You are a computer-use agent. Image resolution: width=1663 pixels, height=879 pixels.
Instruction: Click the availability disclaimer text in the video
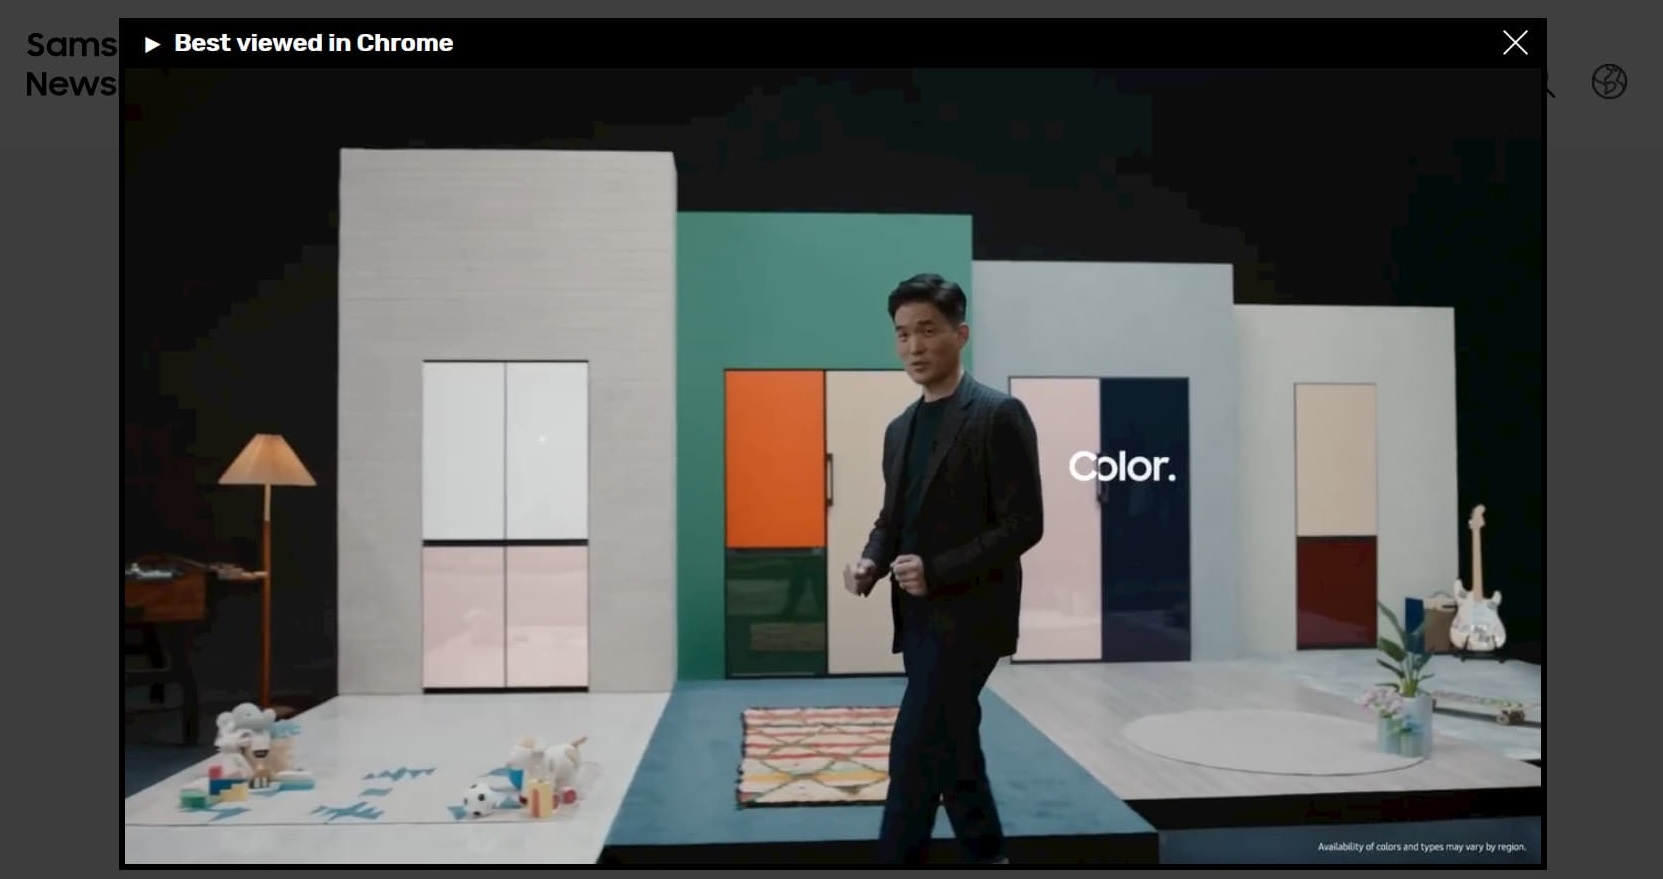pos(1421,847)
